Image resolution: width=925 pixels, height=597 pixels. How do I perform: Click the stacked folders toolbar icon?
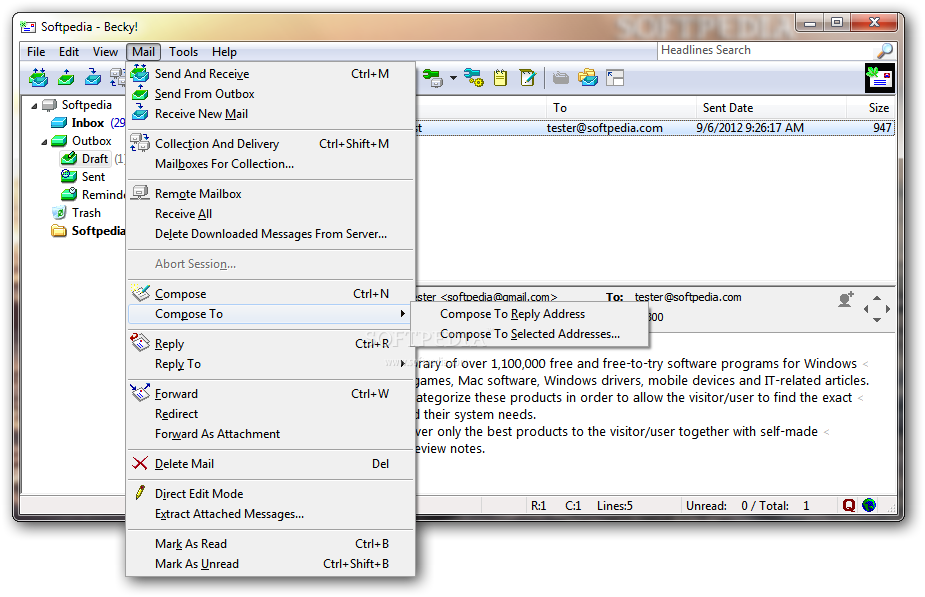(x=588, y=78)
